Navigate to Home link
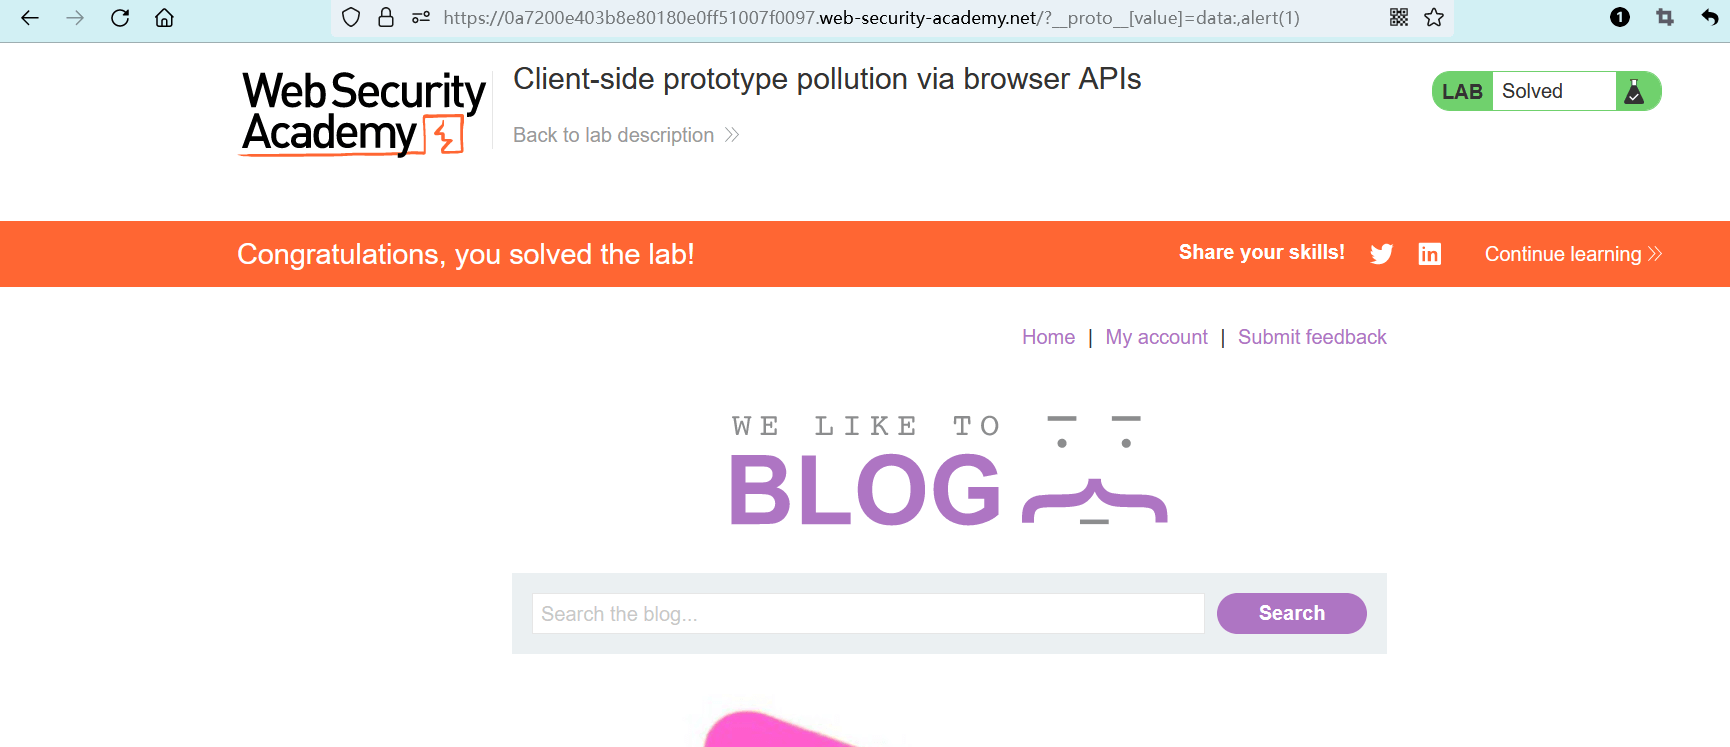 point(1048,337)
